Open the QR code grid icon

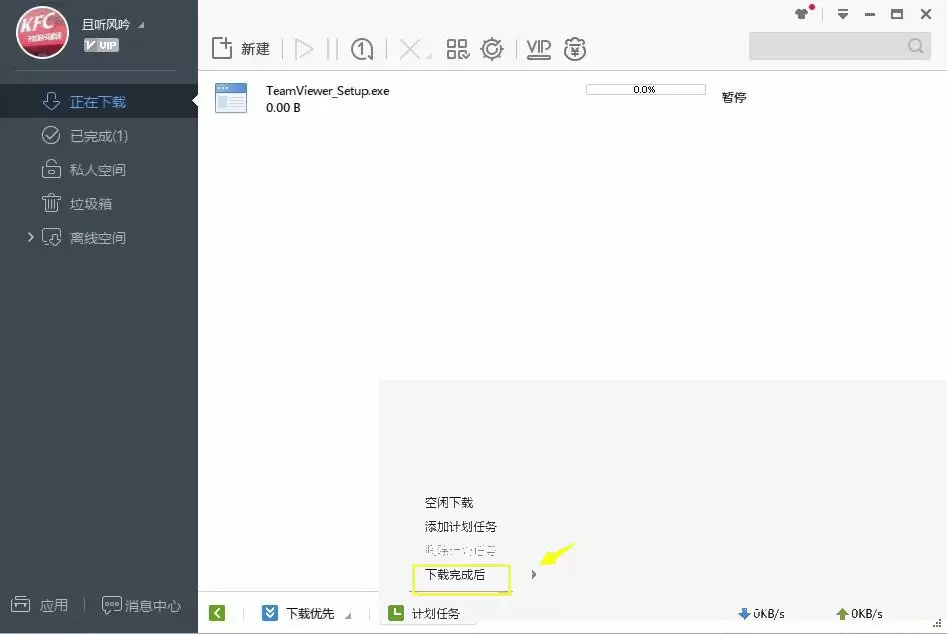coord(458,49)
